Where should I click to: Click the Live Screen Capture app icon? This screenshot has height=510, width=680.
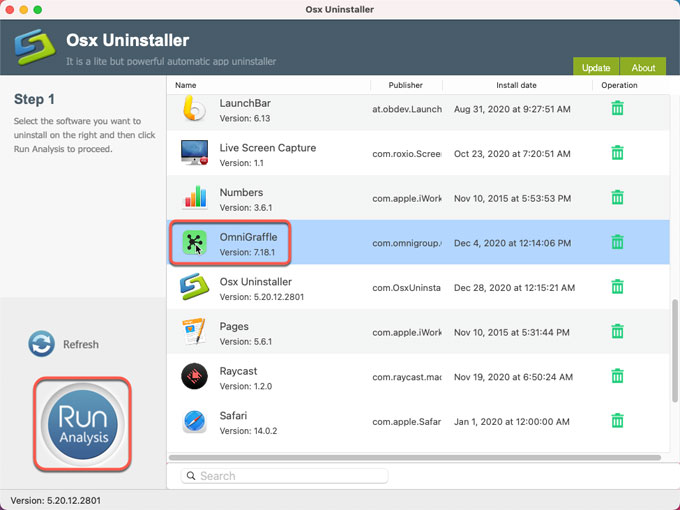194,153
